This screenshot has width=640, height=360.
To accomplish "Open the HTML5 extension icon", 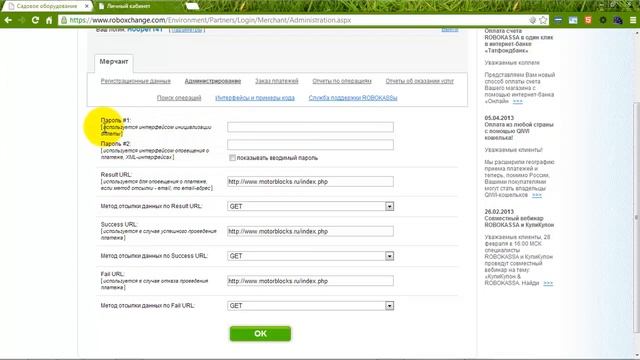I will (588, 20).
